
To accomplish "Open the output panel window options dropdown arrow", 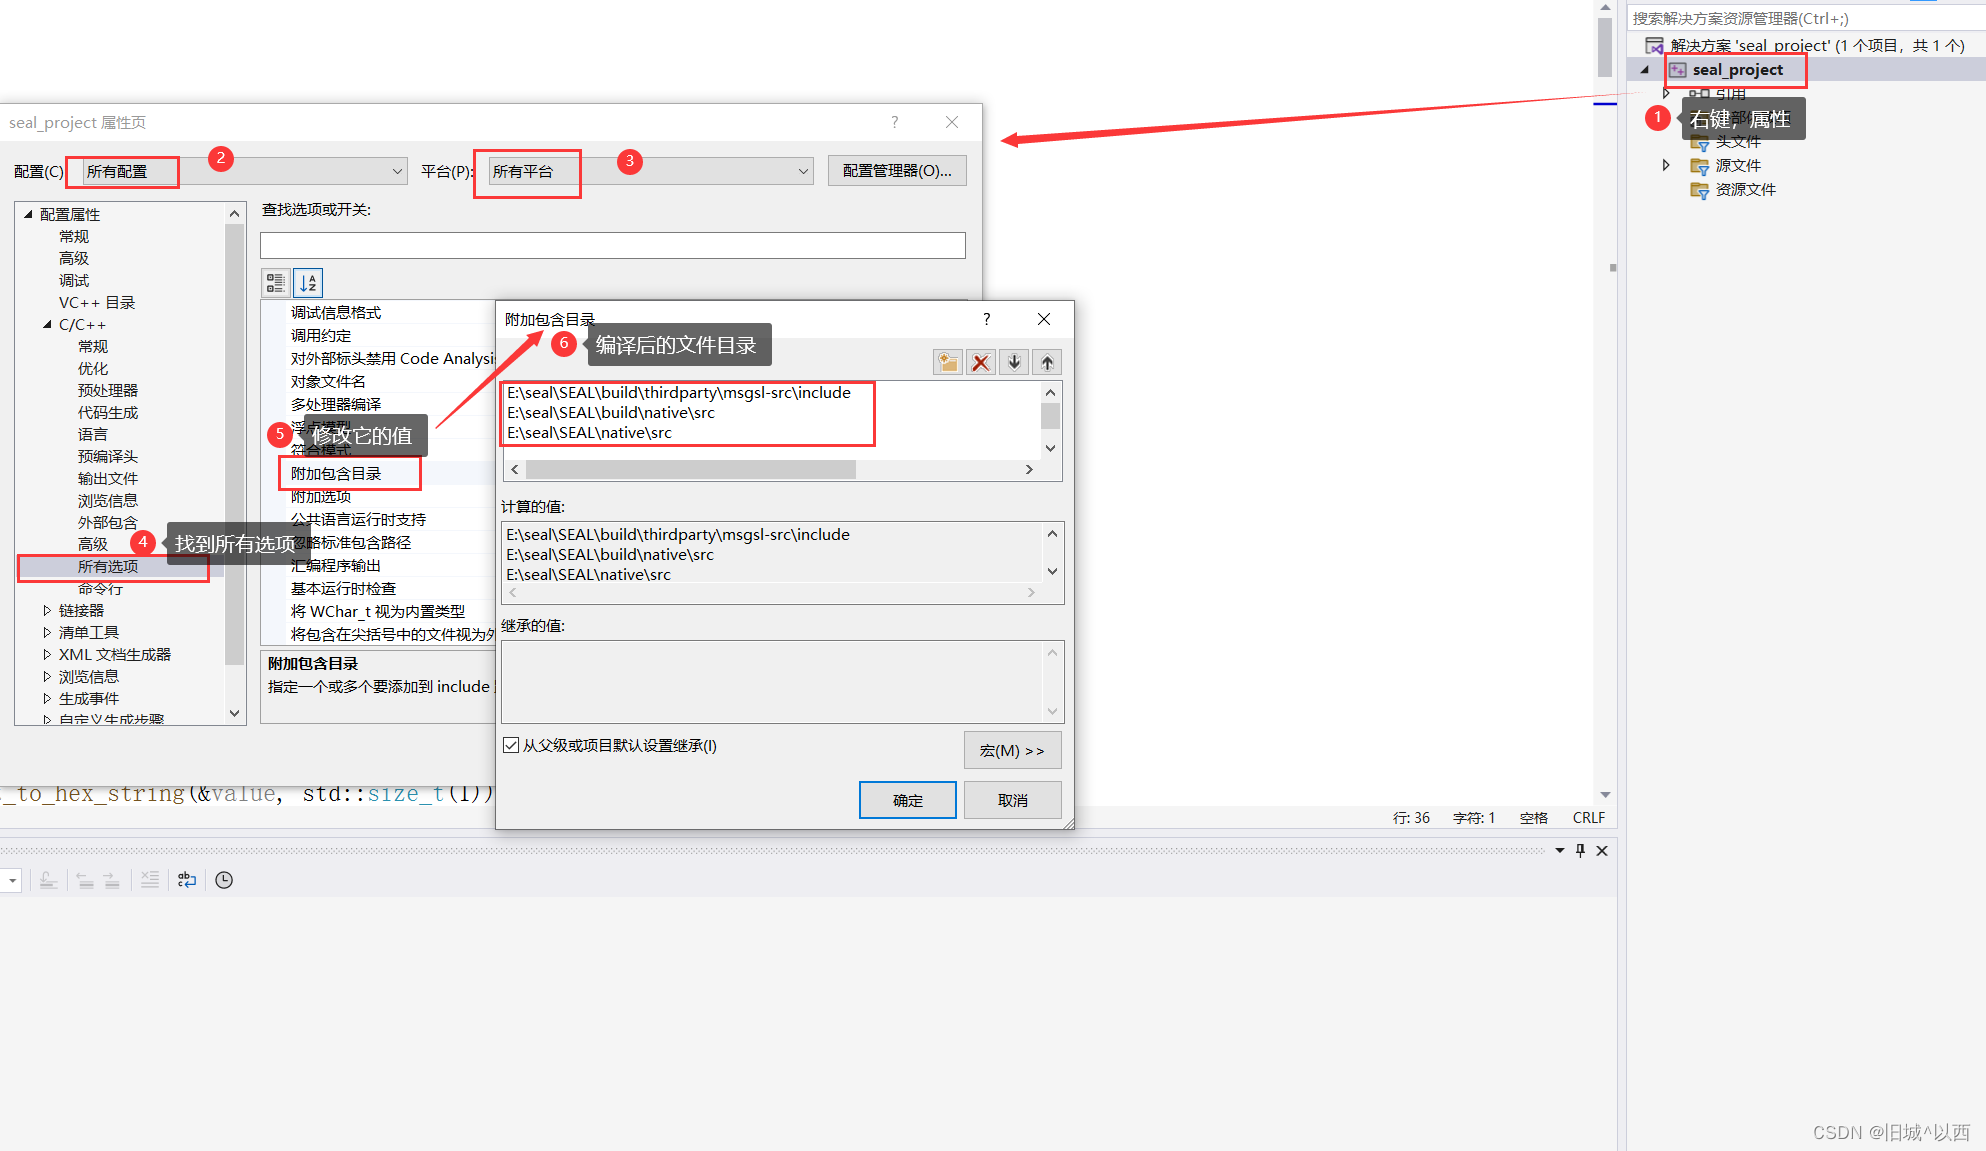I will 1560,850.
